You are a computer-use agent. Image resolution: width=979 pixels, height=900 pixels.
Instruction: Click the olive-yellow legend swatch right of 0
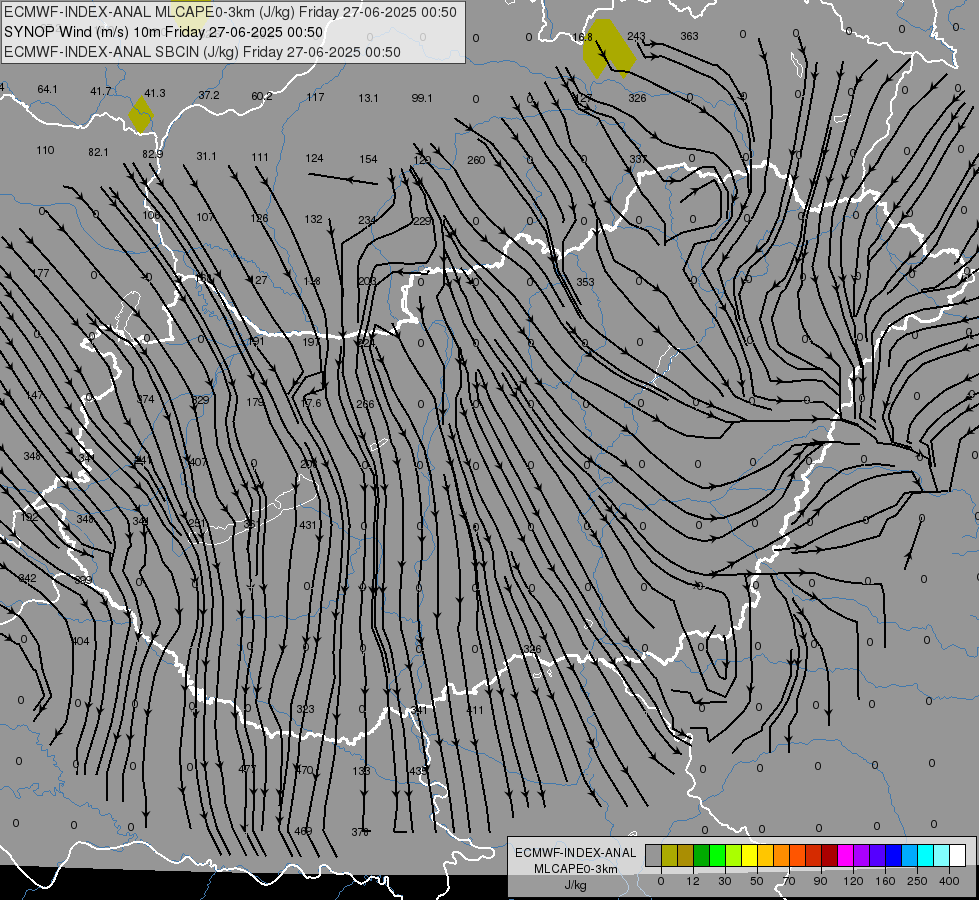[x=669, y=855]
